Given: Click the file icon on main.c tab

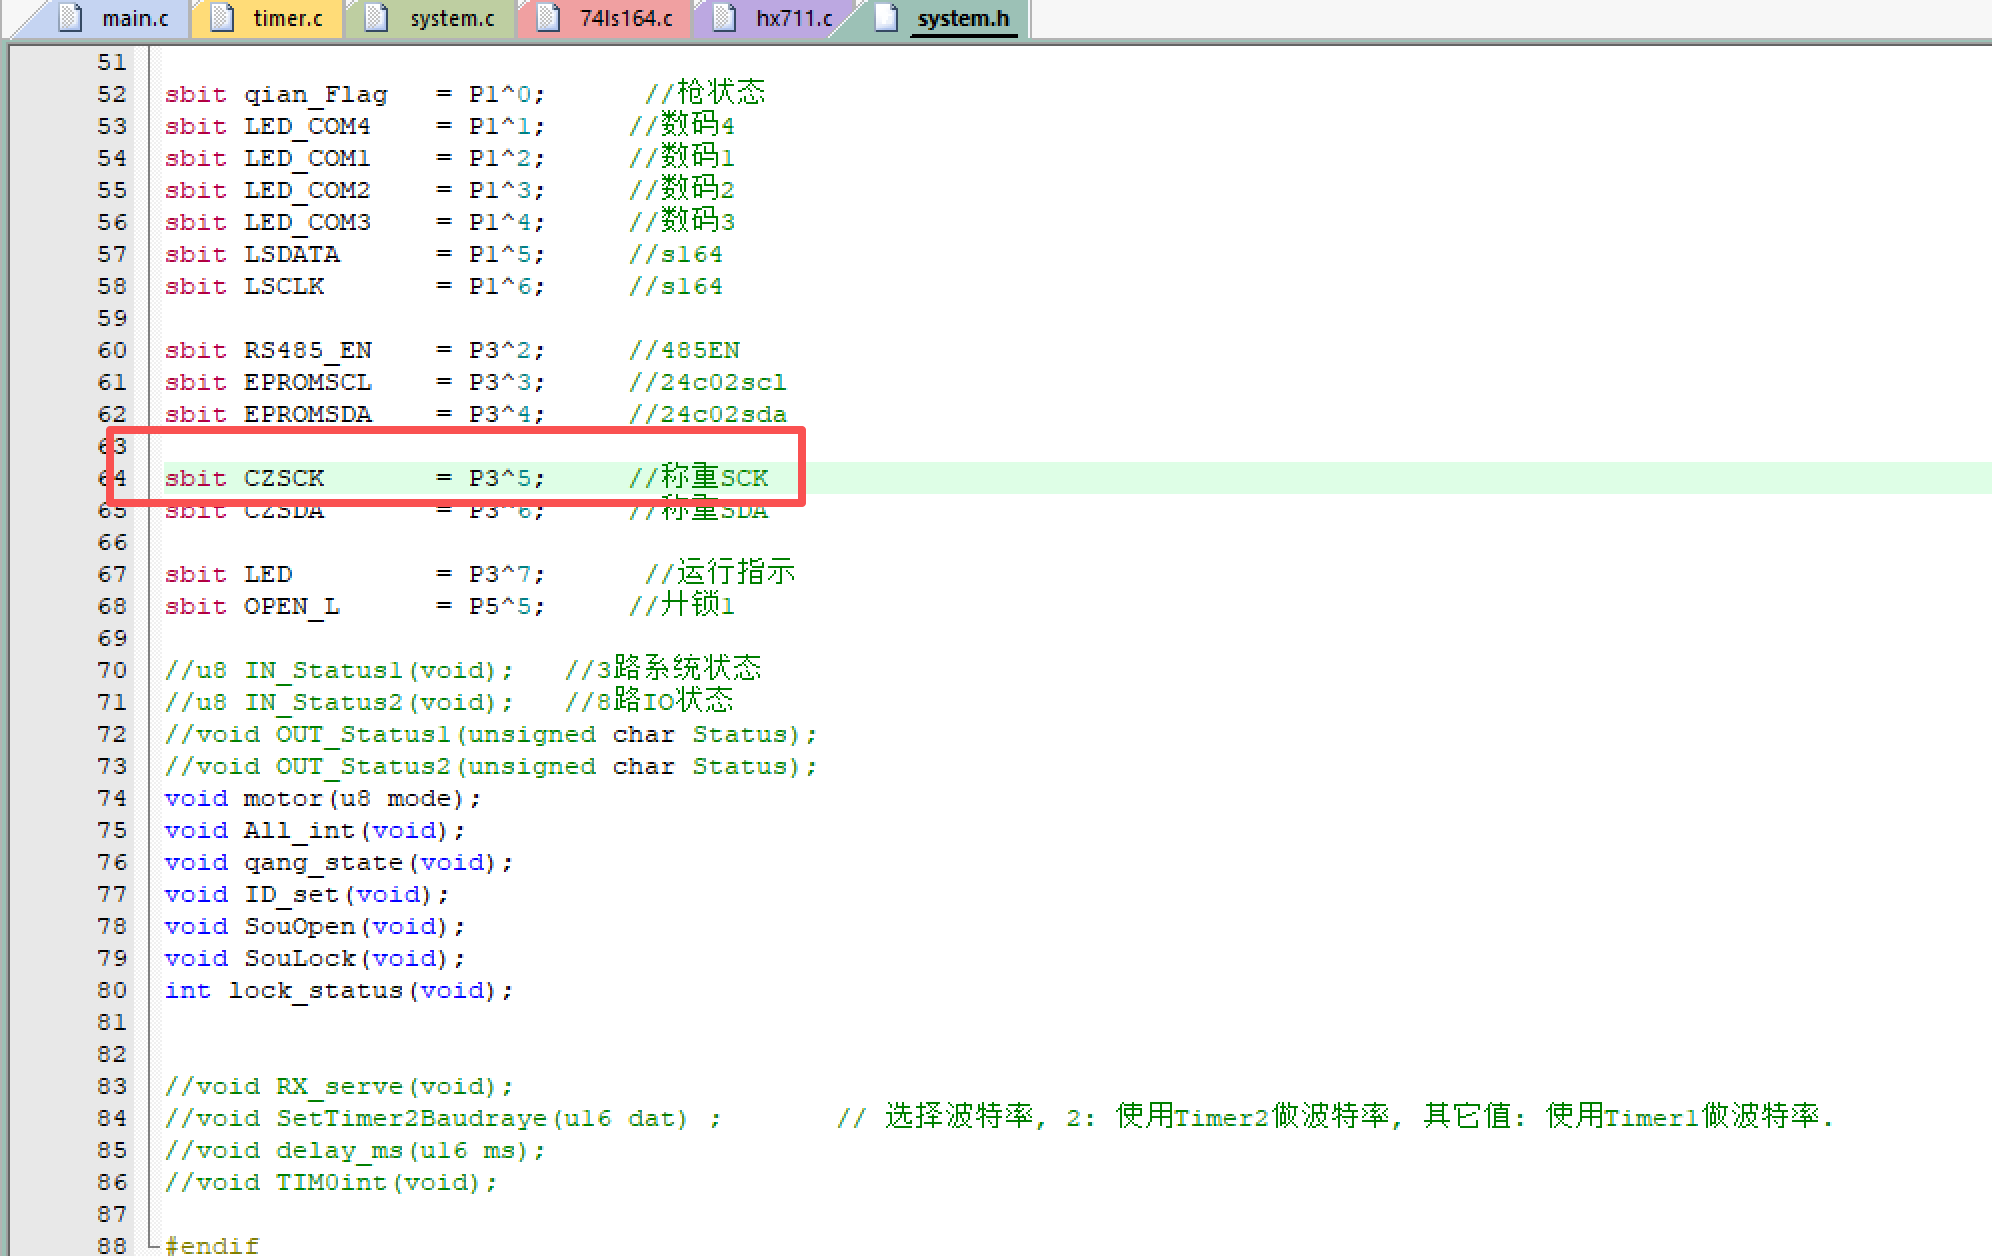Looking at the screenshot, I should (70, 18).
